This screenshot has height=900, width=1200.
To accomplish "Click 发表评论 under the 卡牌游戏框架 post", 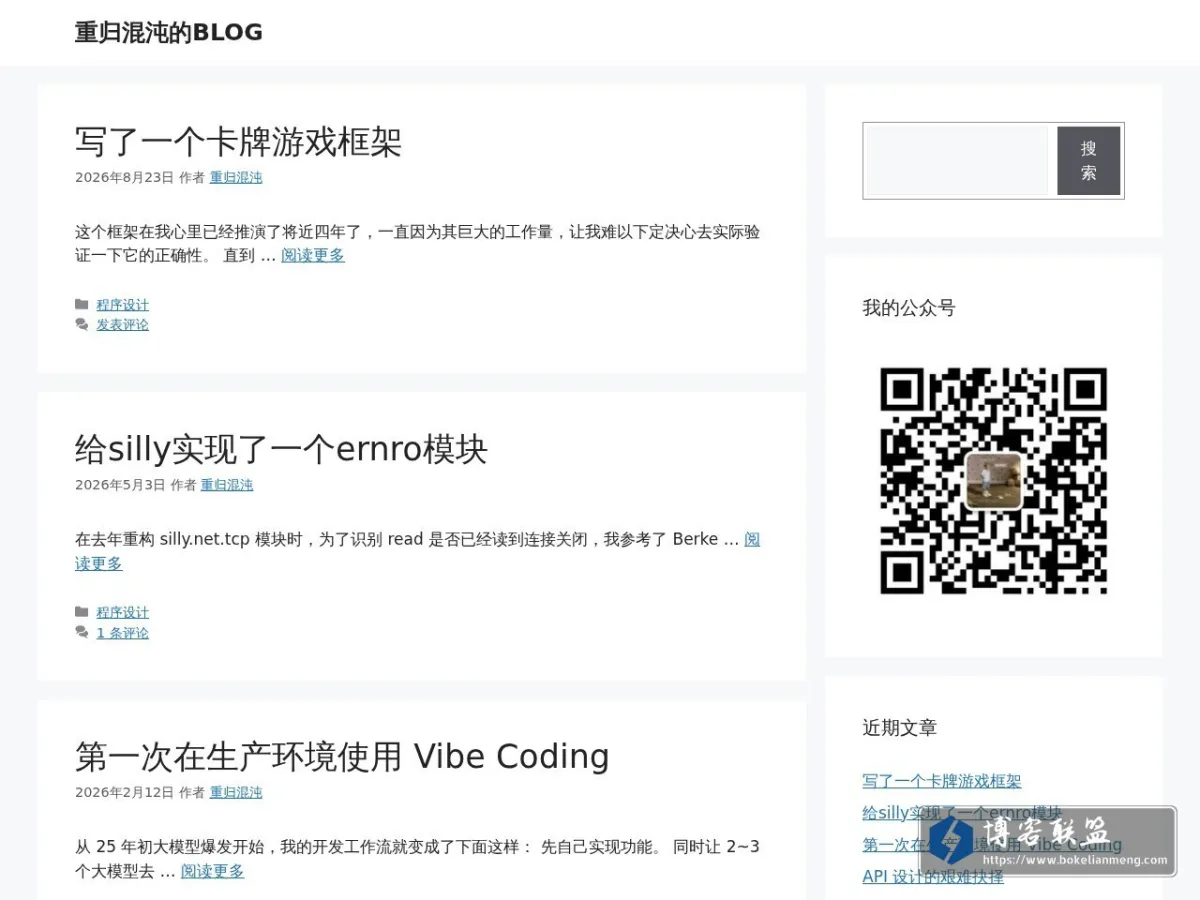I will [122, 325].
